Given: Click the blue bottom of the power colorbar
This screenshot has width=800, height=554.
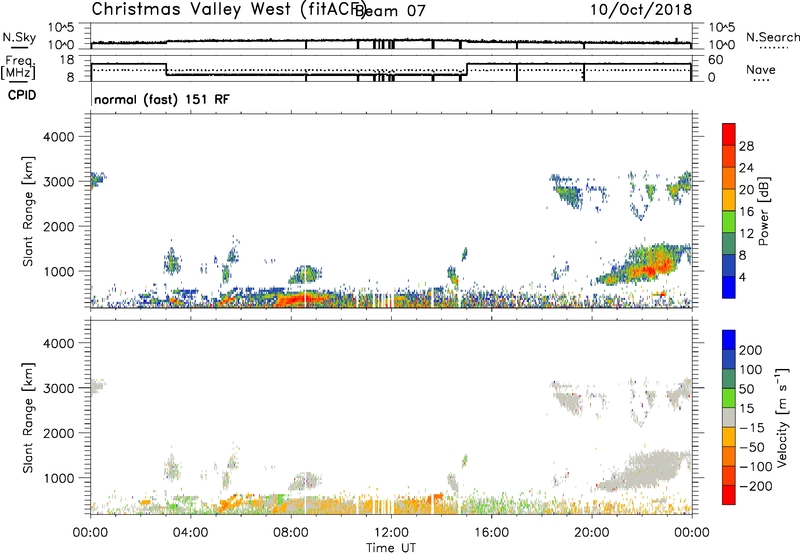Looking at the screenshot, I should point(729,288).
